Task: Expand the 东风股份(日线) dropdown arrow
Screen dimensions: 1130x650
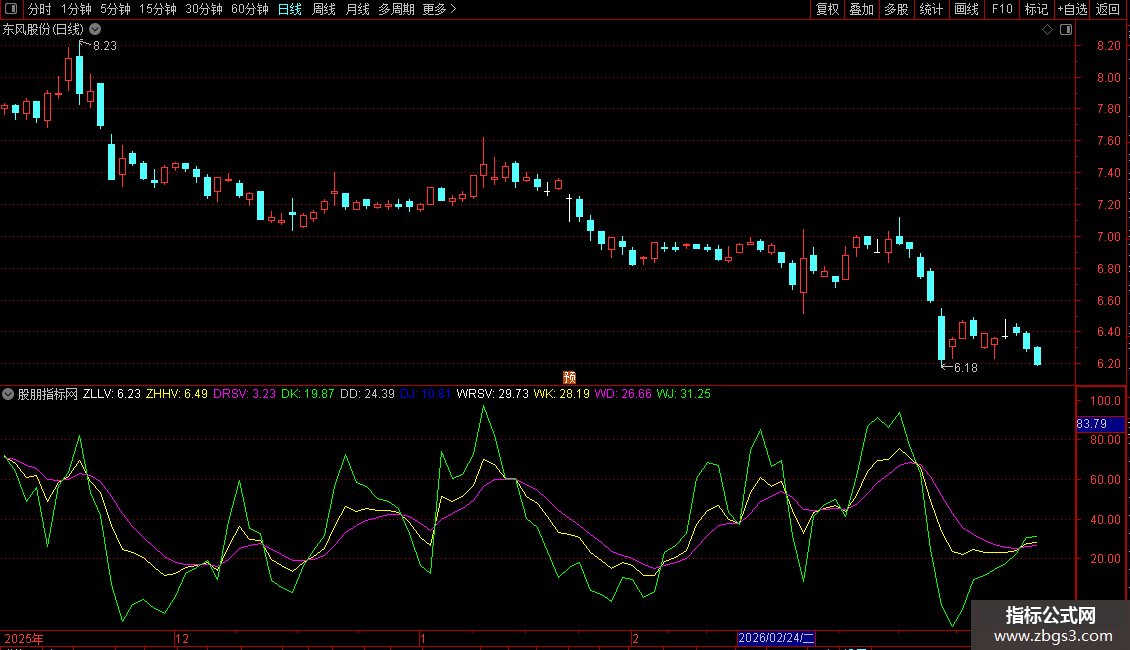Action: pos(94,30)
